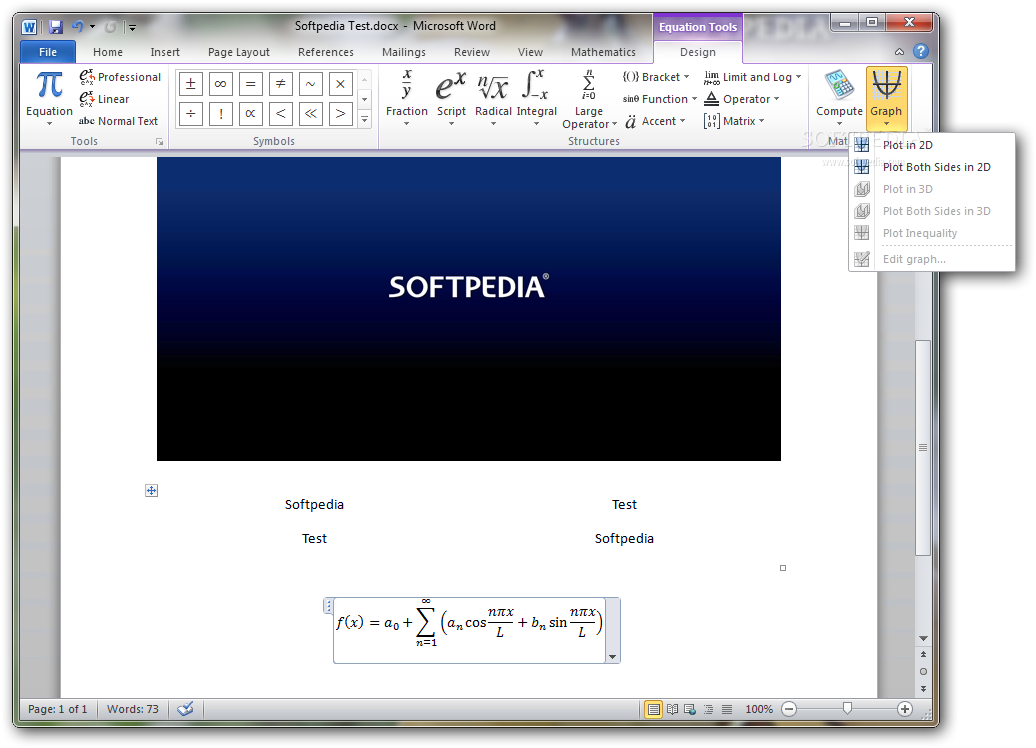
Task: Click the Page 1 of 1 indicator
Action: tap(57, 709)
